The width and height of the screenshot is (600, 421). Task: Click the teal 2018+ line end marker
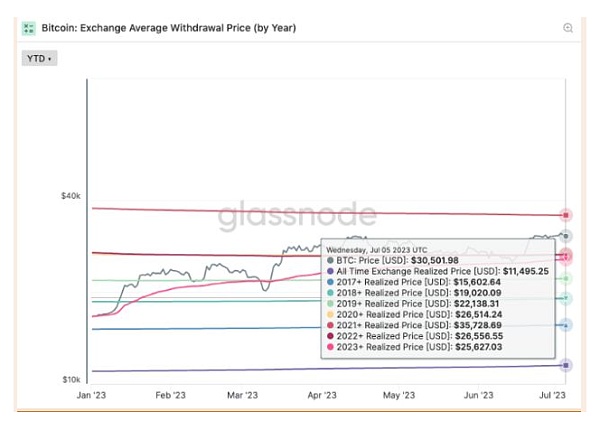click(566, 298)
